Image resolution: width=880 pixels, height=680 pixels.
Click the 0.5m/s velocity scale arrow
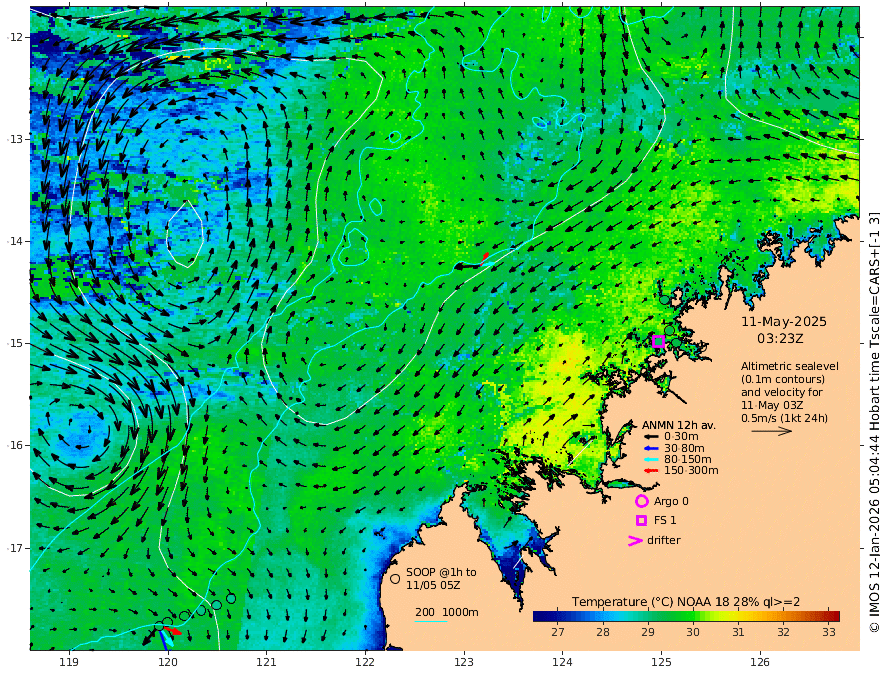coord(772,431)
